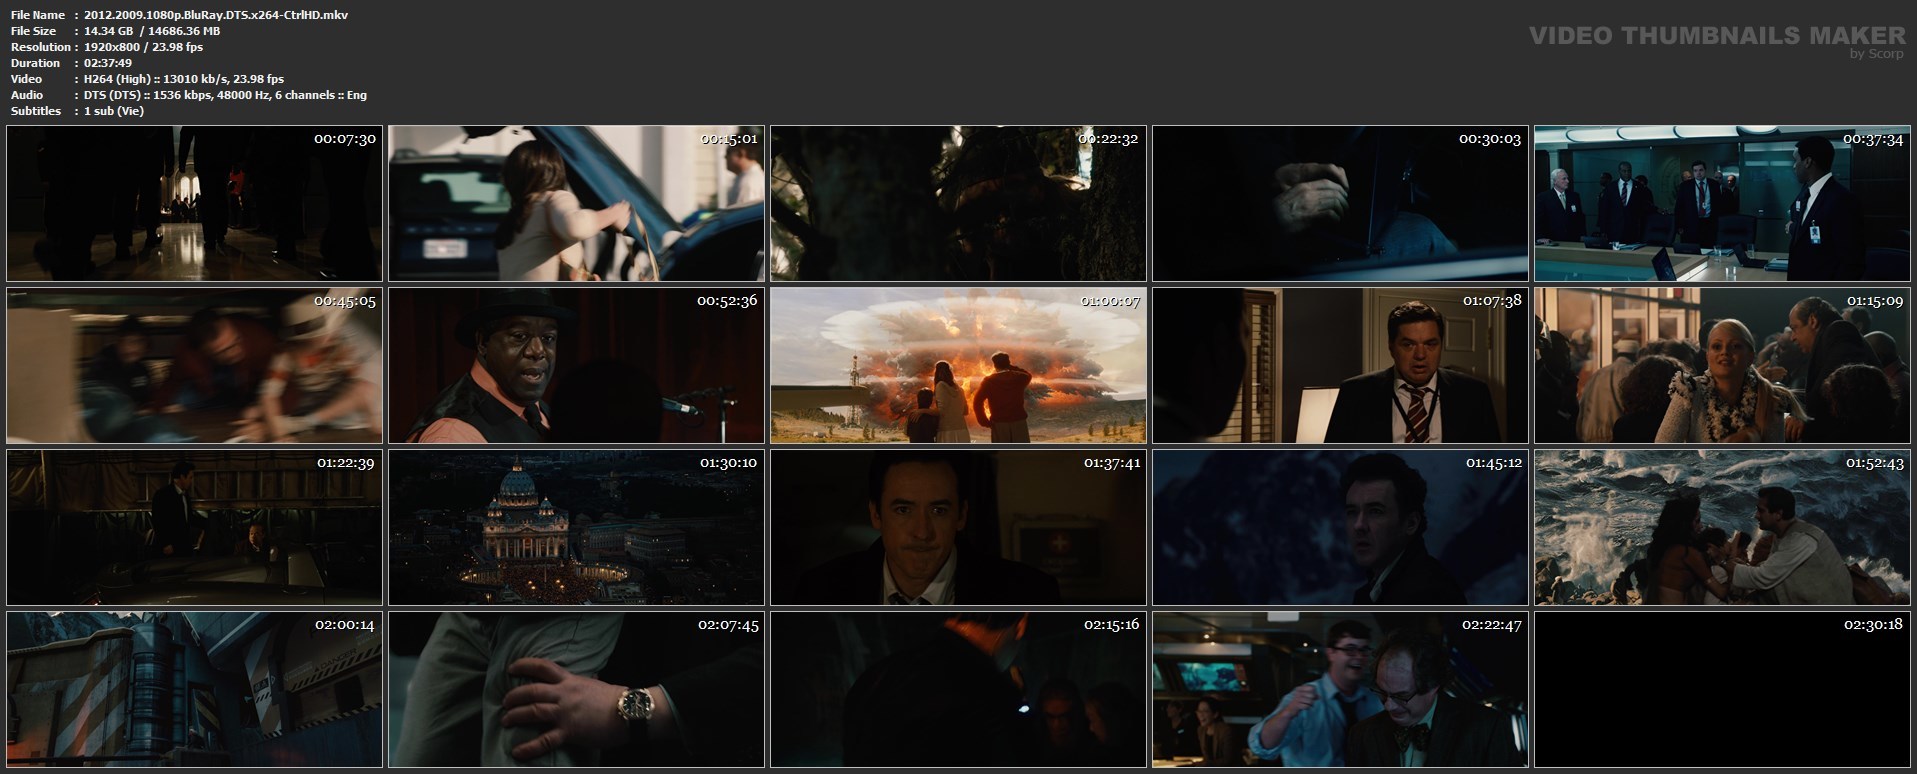Select the frame at 01:07:38

tap(1340, 365)
